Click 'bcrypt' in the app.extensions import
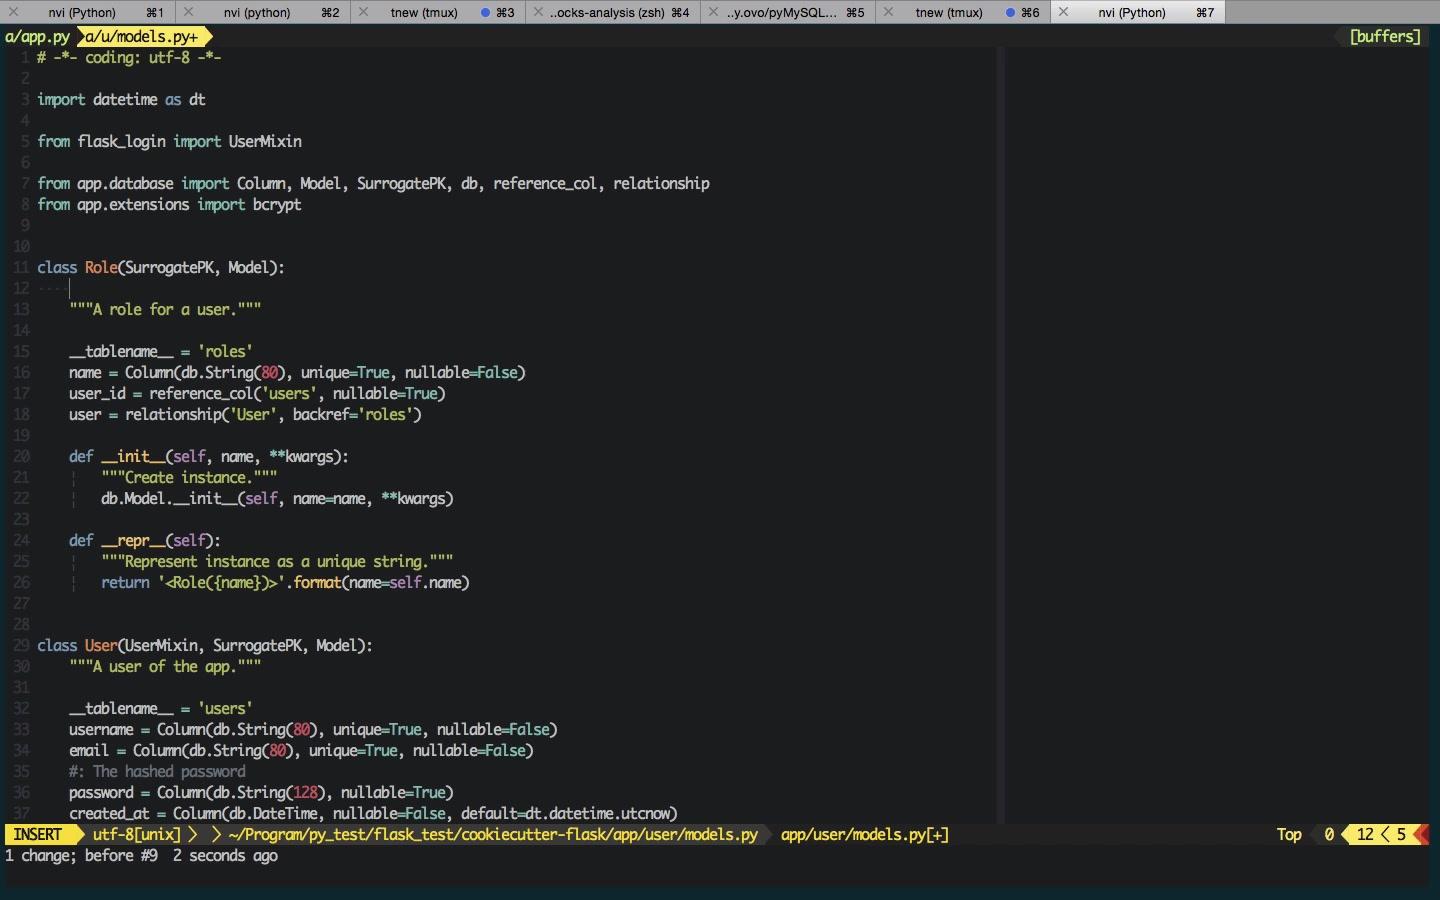The width and height of the screenshot is (1440, 900). tap(277, 205)
